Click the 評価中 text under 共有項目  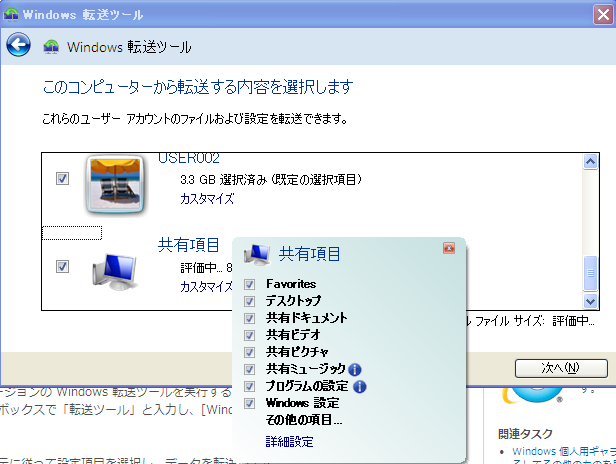(x=206, y=268)
